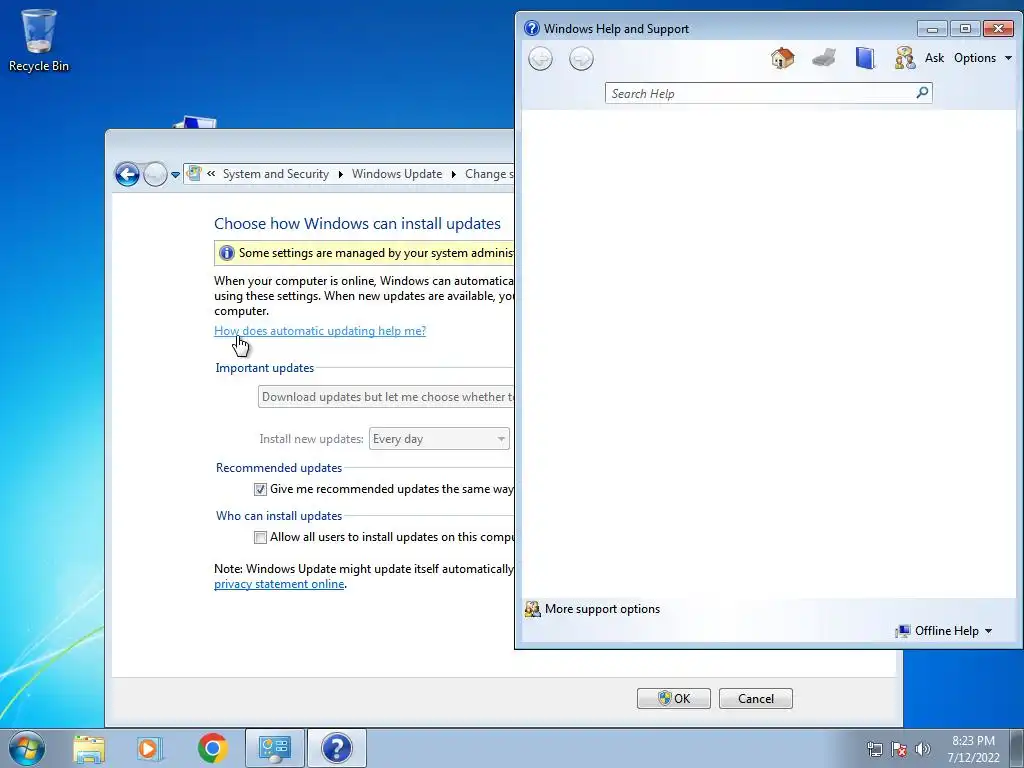Click Show desktop button at taskbar end
Image resolution: width=1024 pixels, height=768 pixels.
(x=1017, y=748)
